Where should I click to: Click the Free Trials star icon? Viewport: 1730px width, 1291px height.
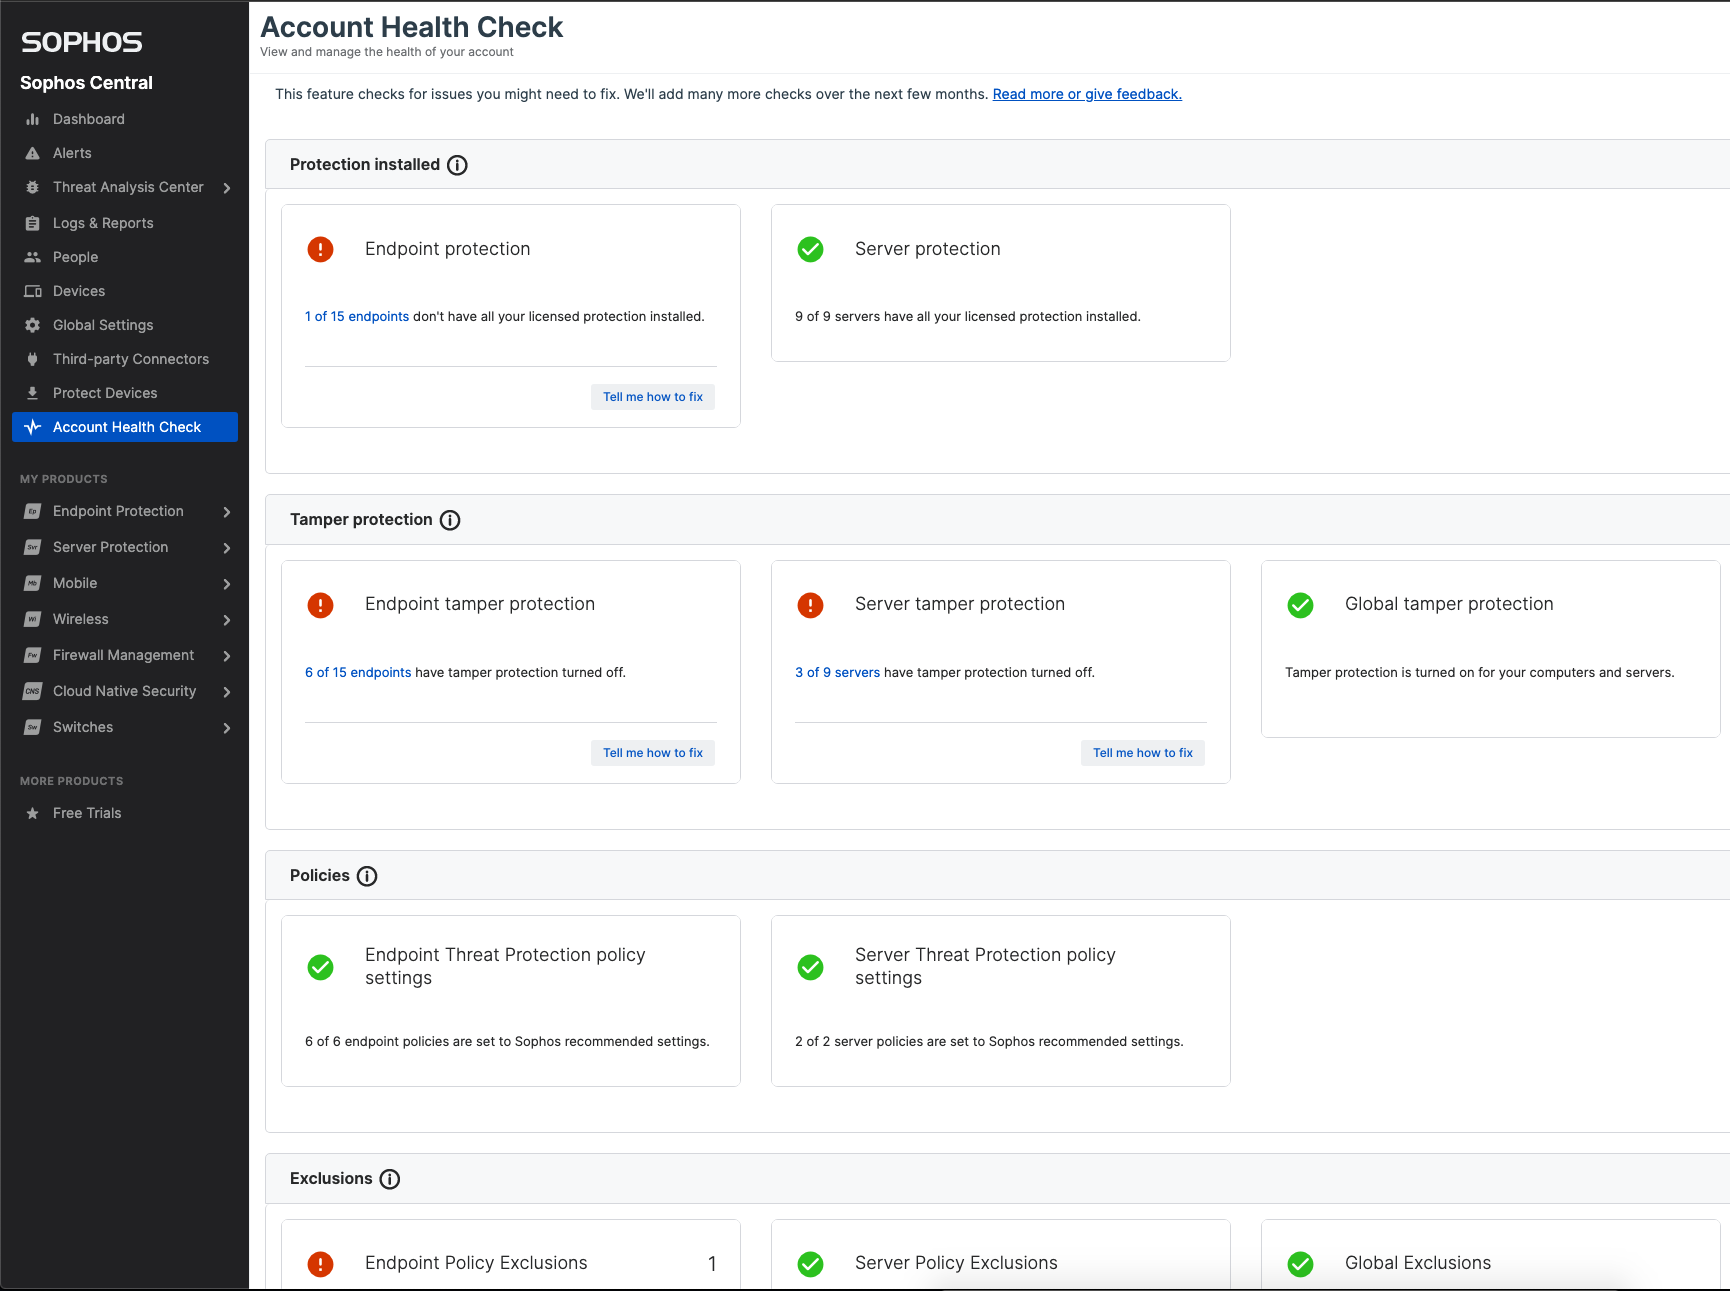point(32,813)
